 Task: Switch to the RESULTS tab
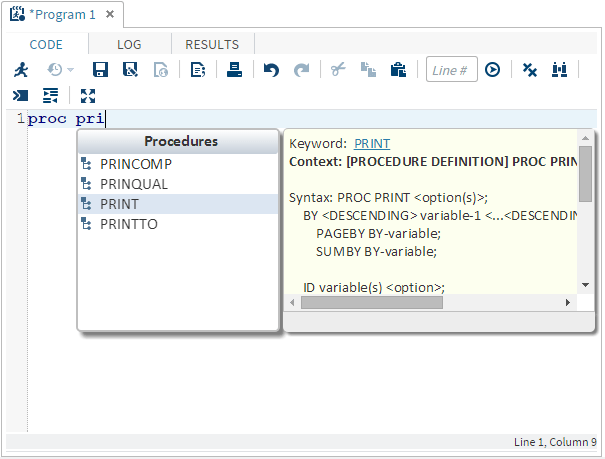pyautogui.click(x=212, y=44)
